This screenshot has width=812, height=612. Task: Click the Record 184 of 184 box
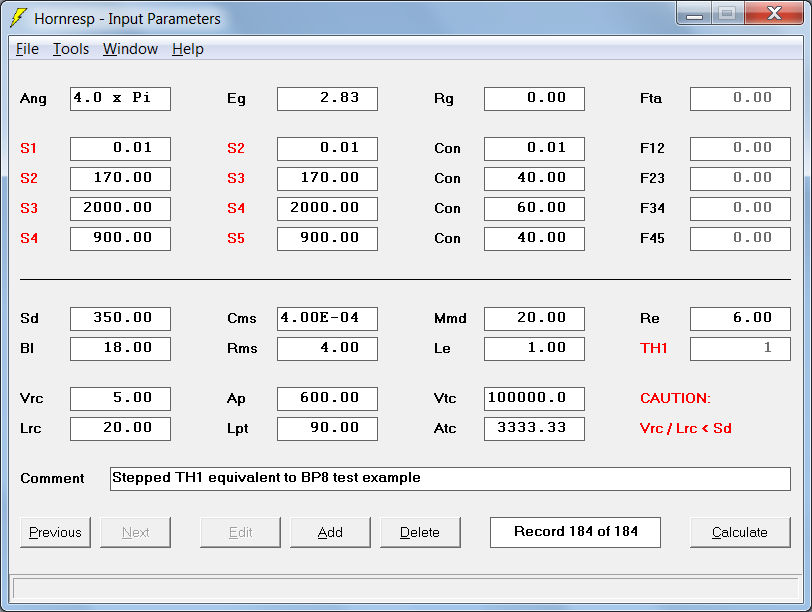(575, 532)
